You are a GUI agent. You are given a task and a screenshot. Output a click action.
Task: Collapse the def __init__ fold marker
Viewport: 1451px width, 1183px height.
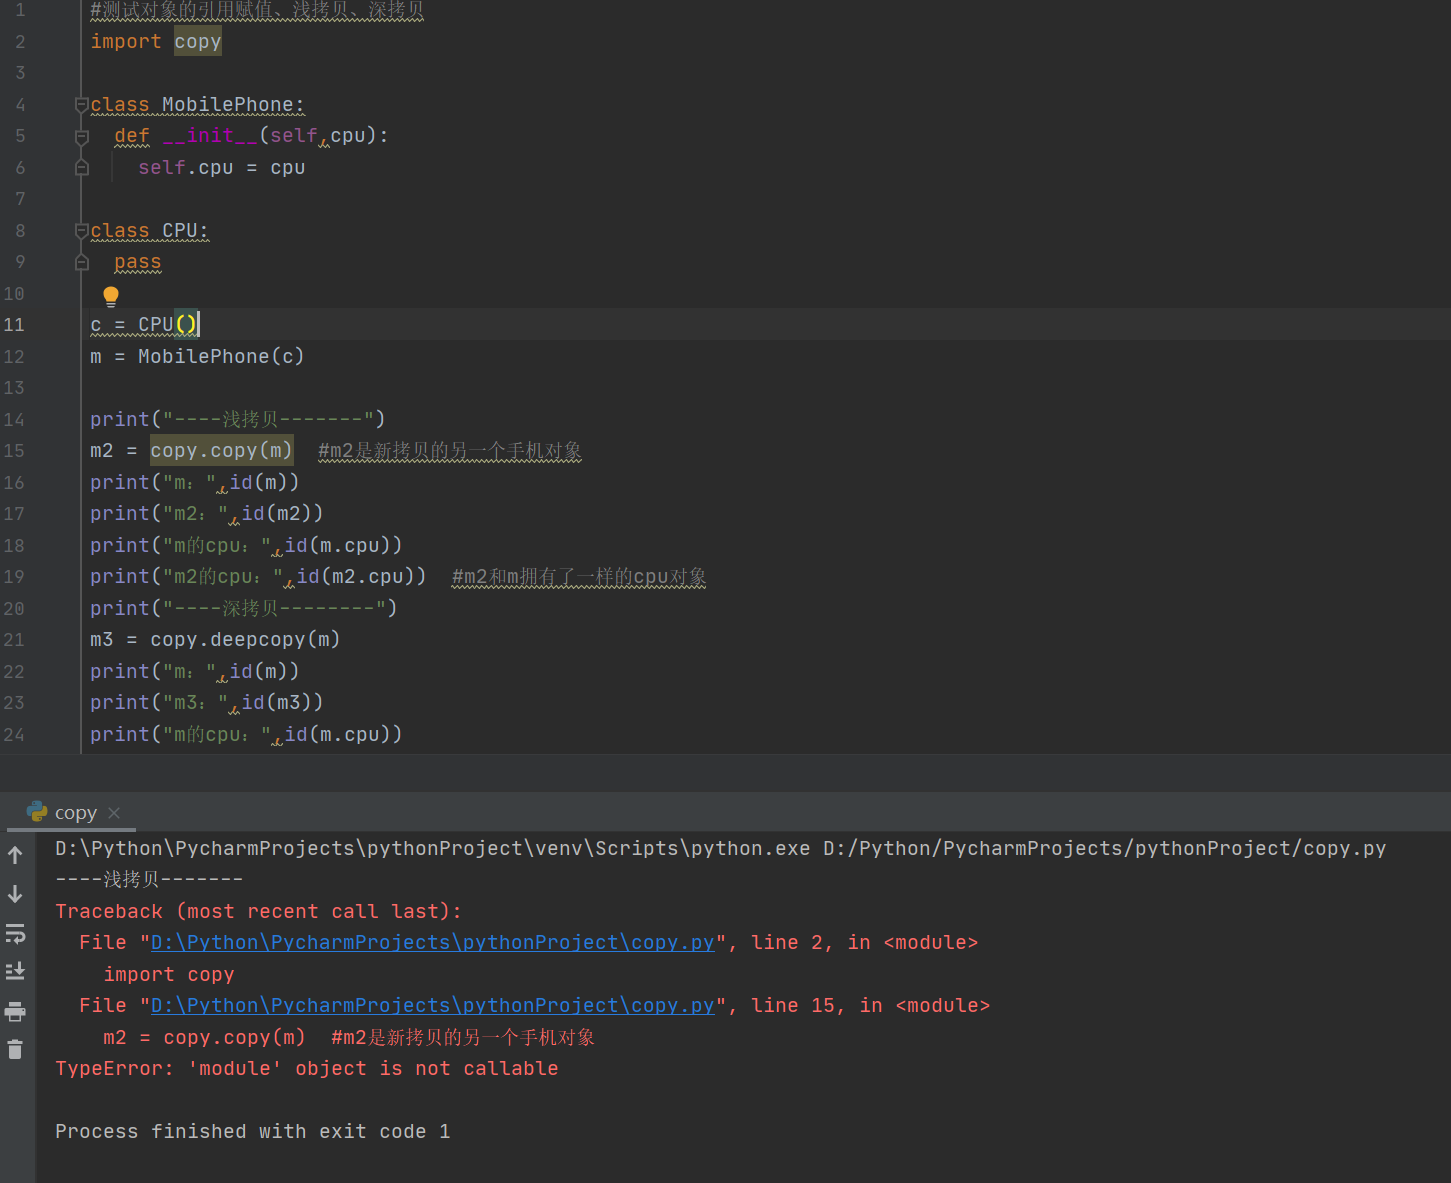[82, 136]
